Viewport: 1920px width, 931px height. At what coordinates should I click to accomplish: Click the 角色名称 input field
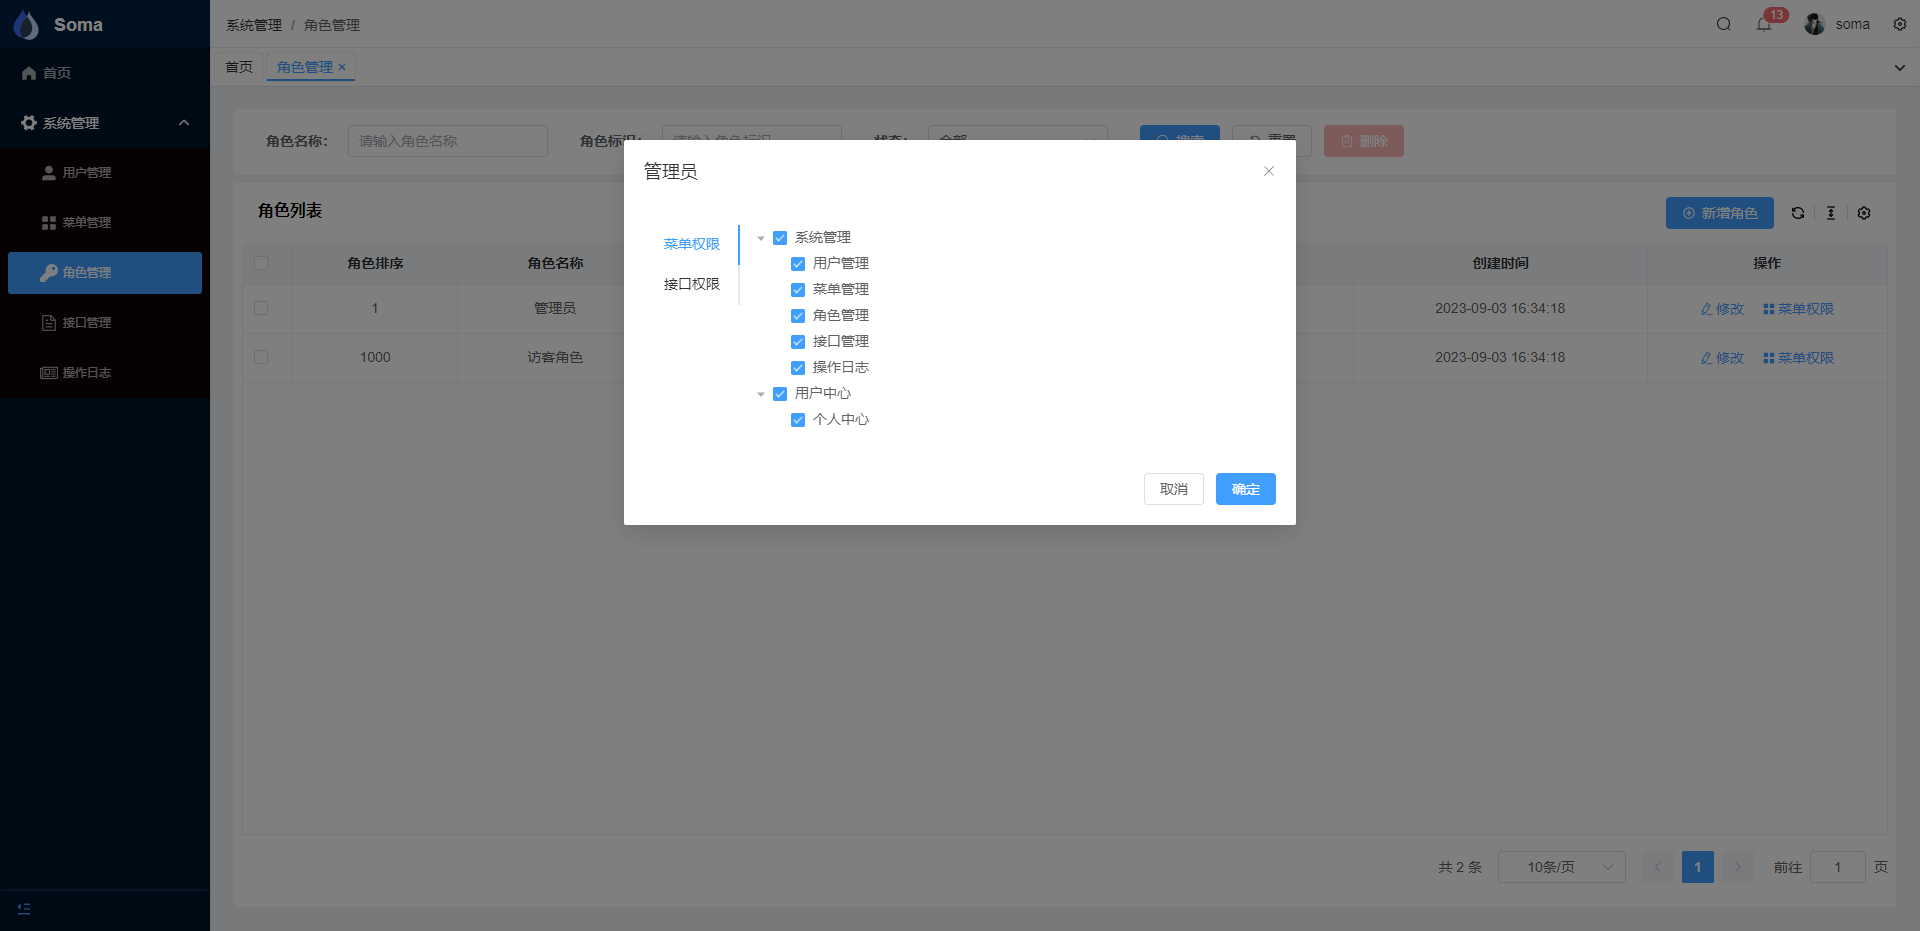(447, 141)
